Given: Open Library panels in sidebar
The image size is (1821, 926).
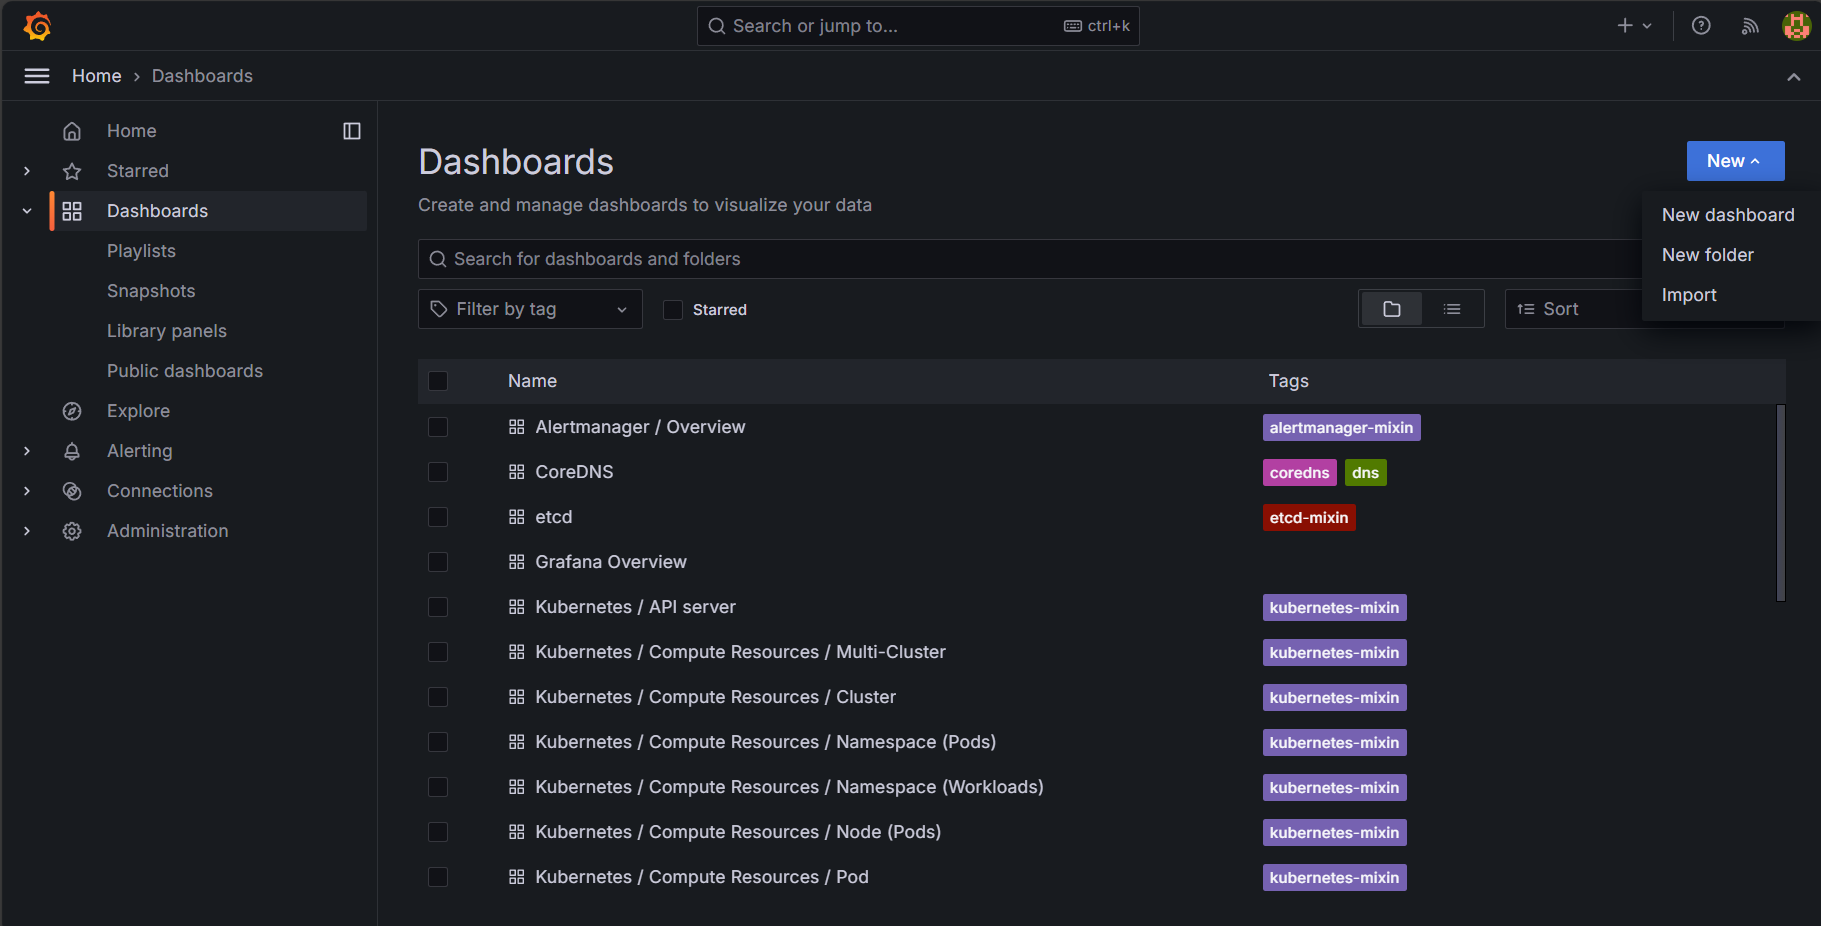Looking at the screenshot, I should click(x=167, y=331).
